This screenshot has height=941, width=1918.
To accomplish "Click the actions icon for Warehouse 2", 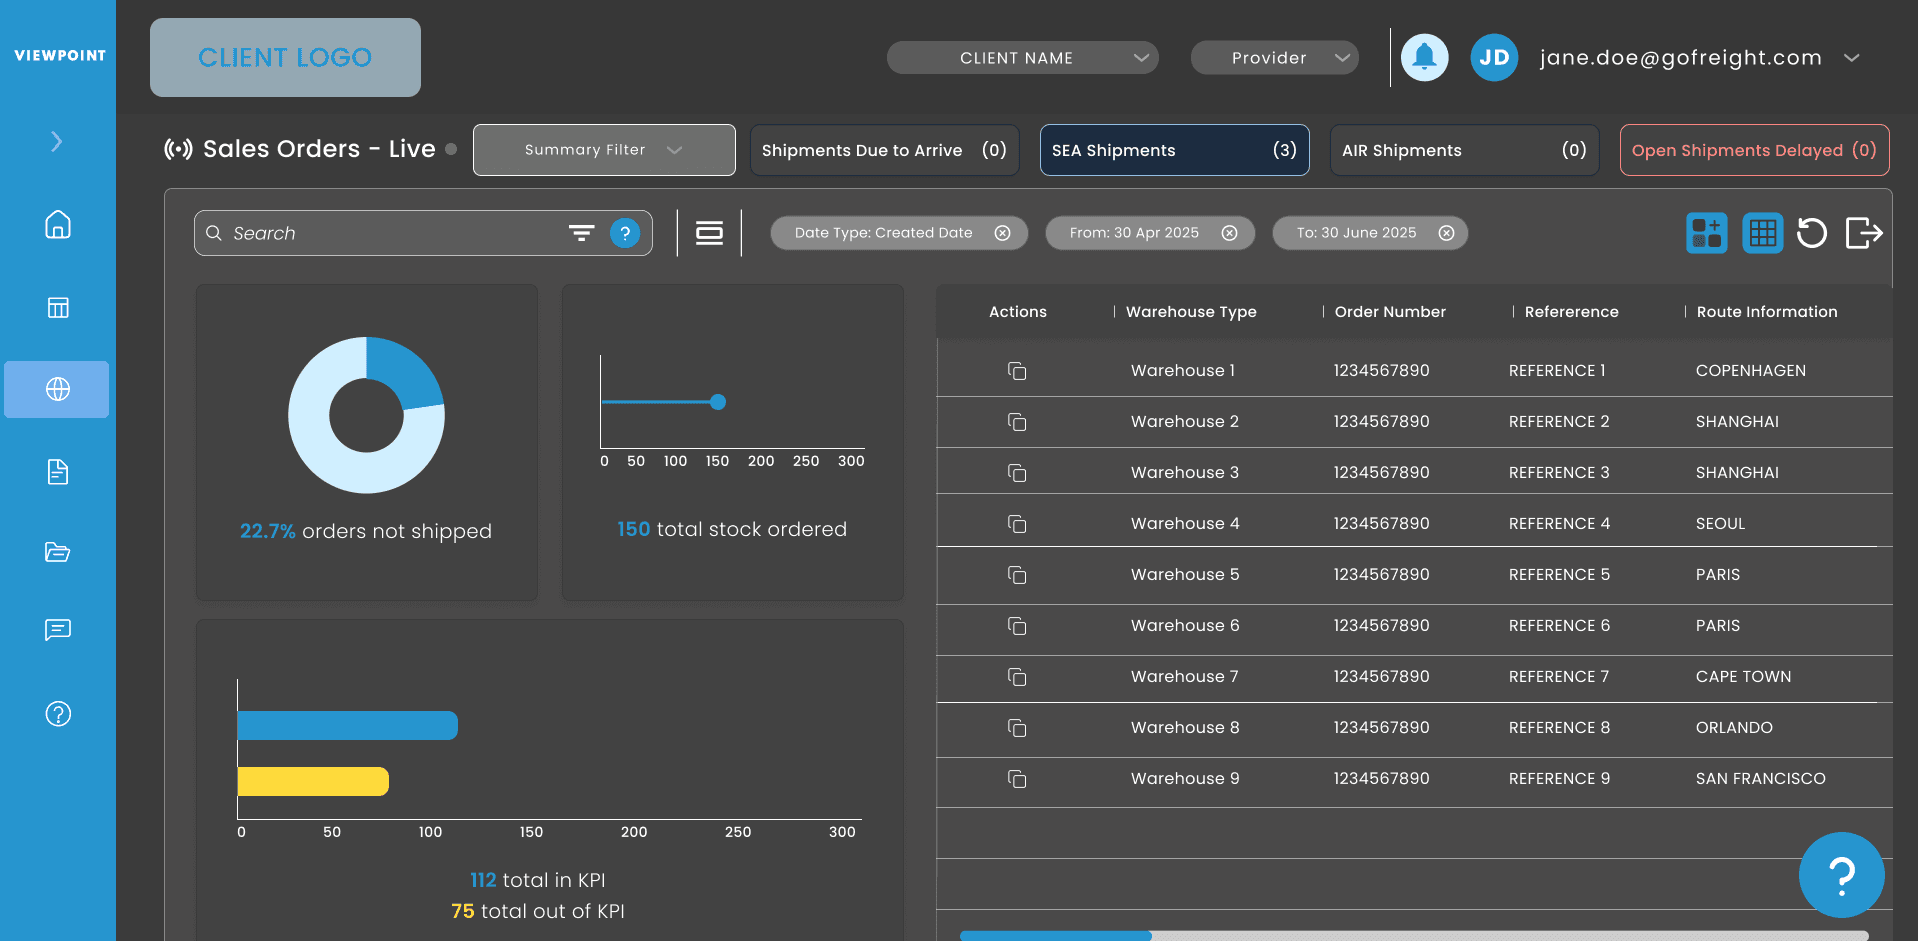I will tap(1017, 422).
